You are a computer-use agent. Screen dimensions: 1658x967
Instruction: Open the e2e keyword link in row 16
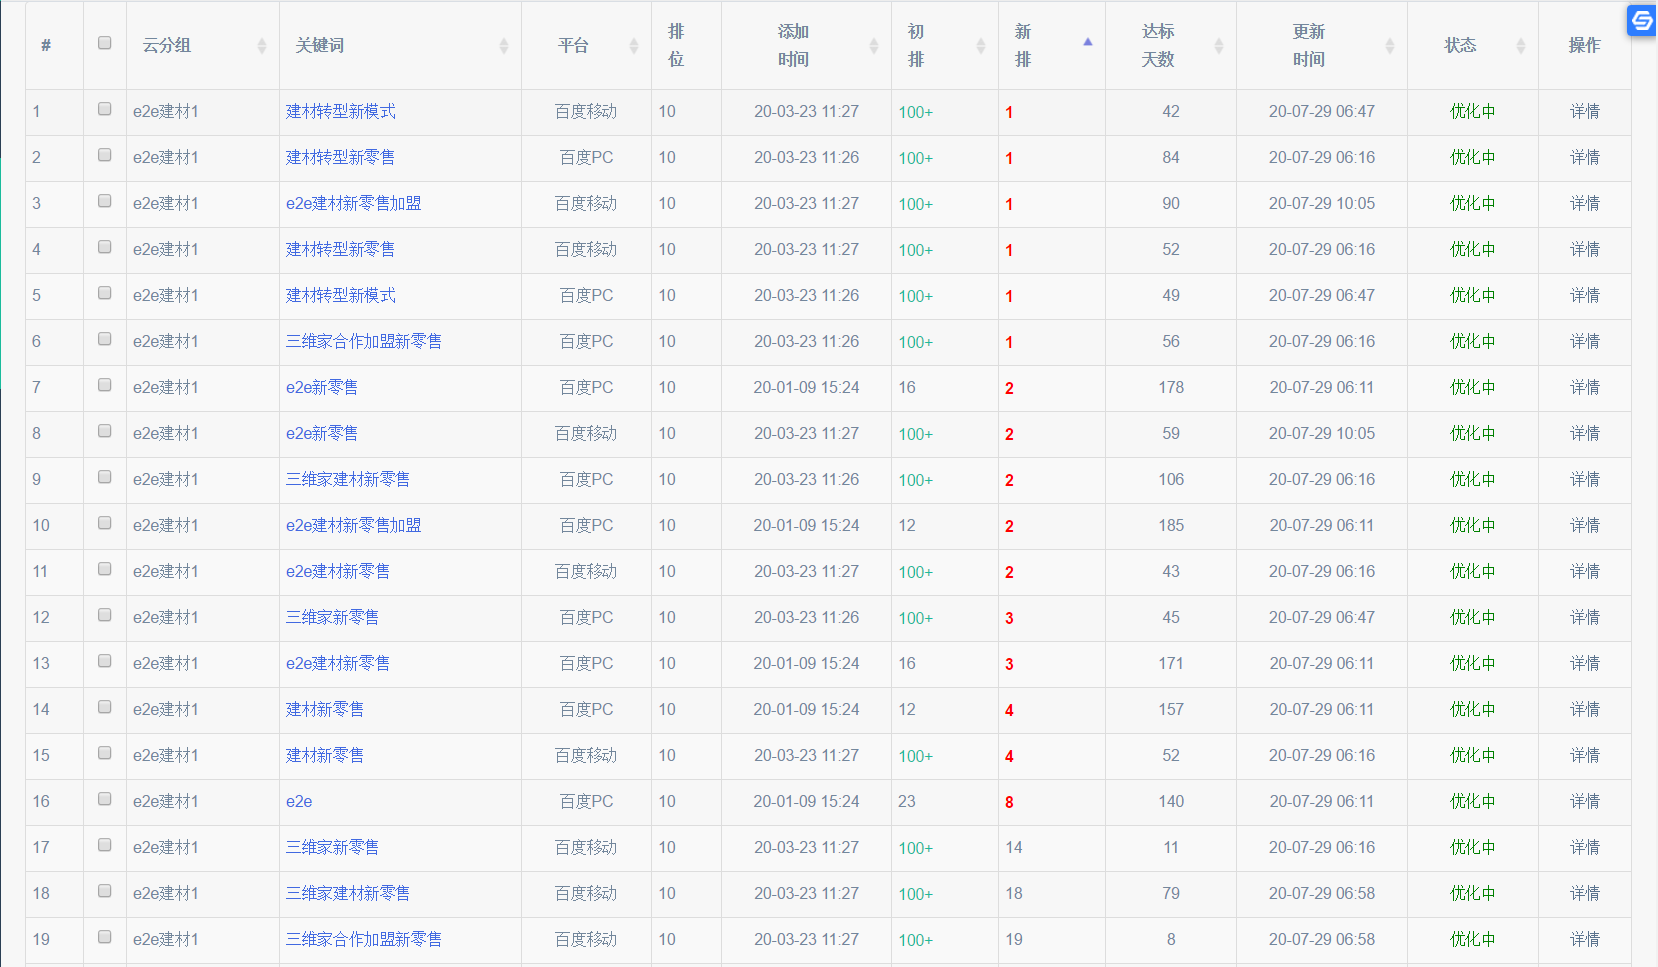point(299,802)
